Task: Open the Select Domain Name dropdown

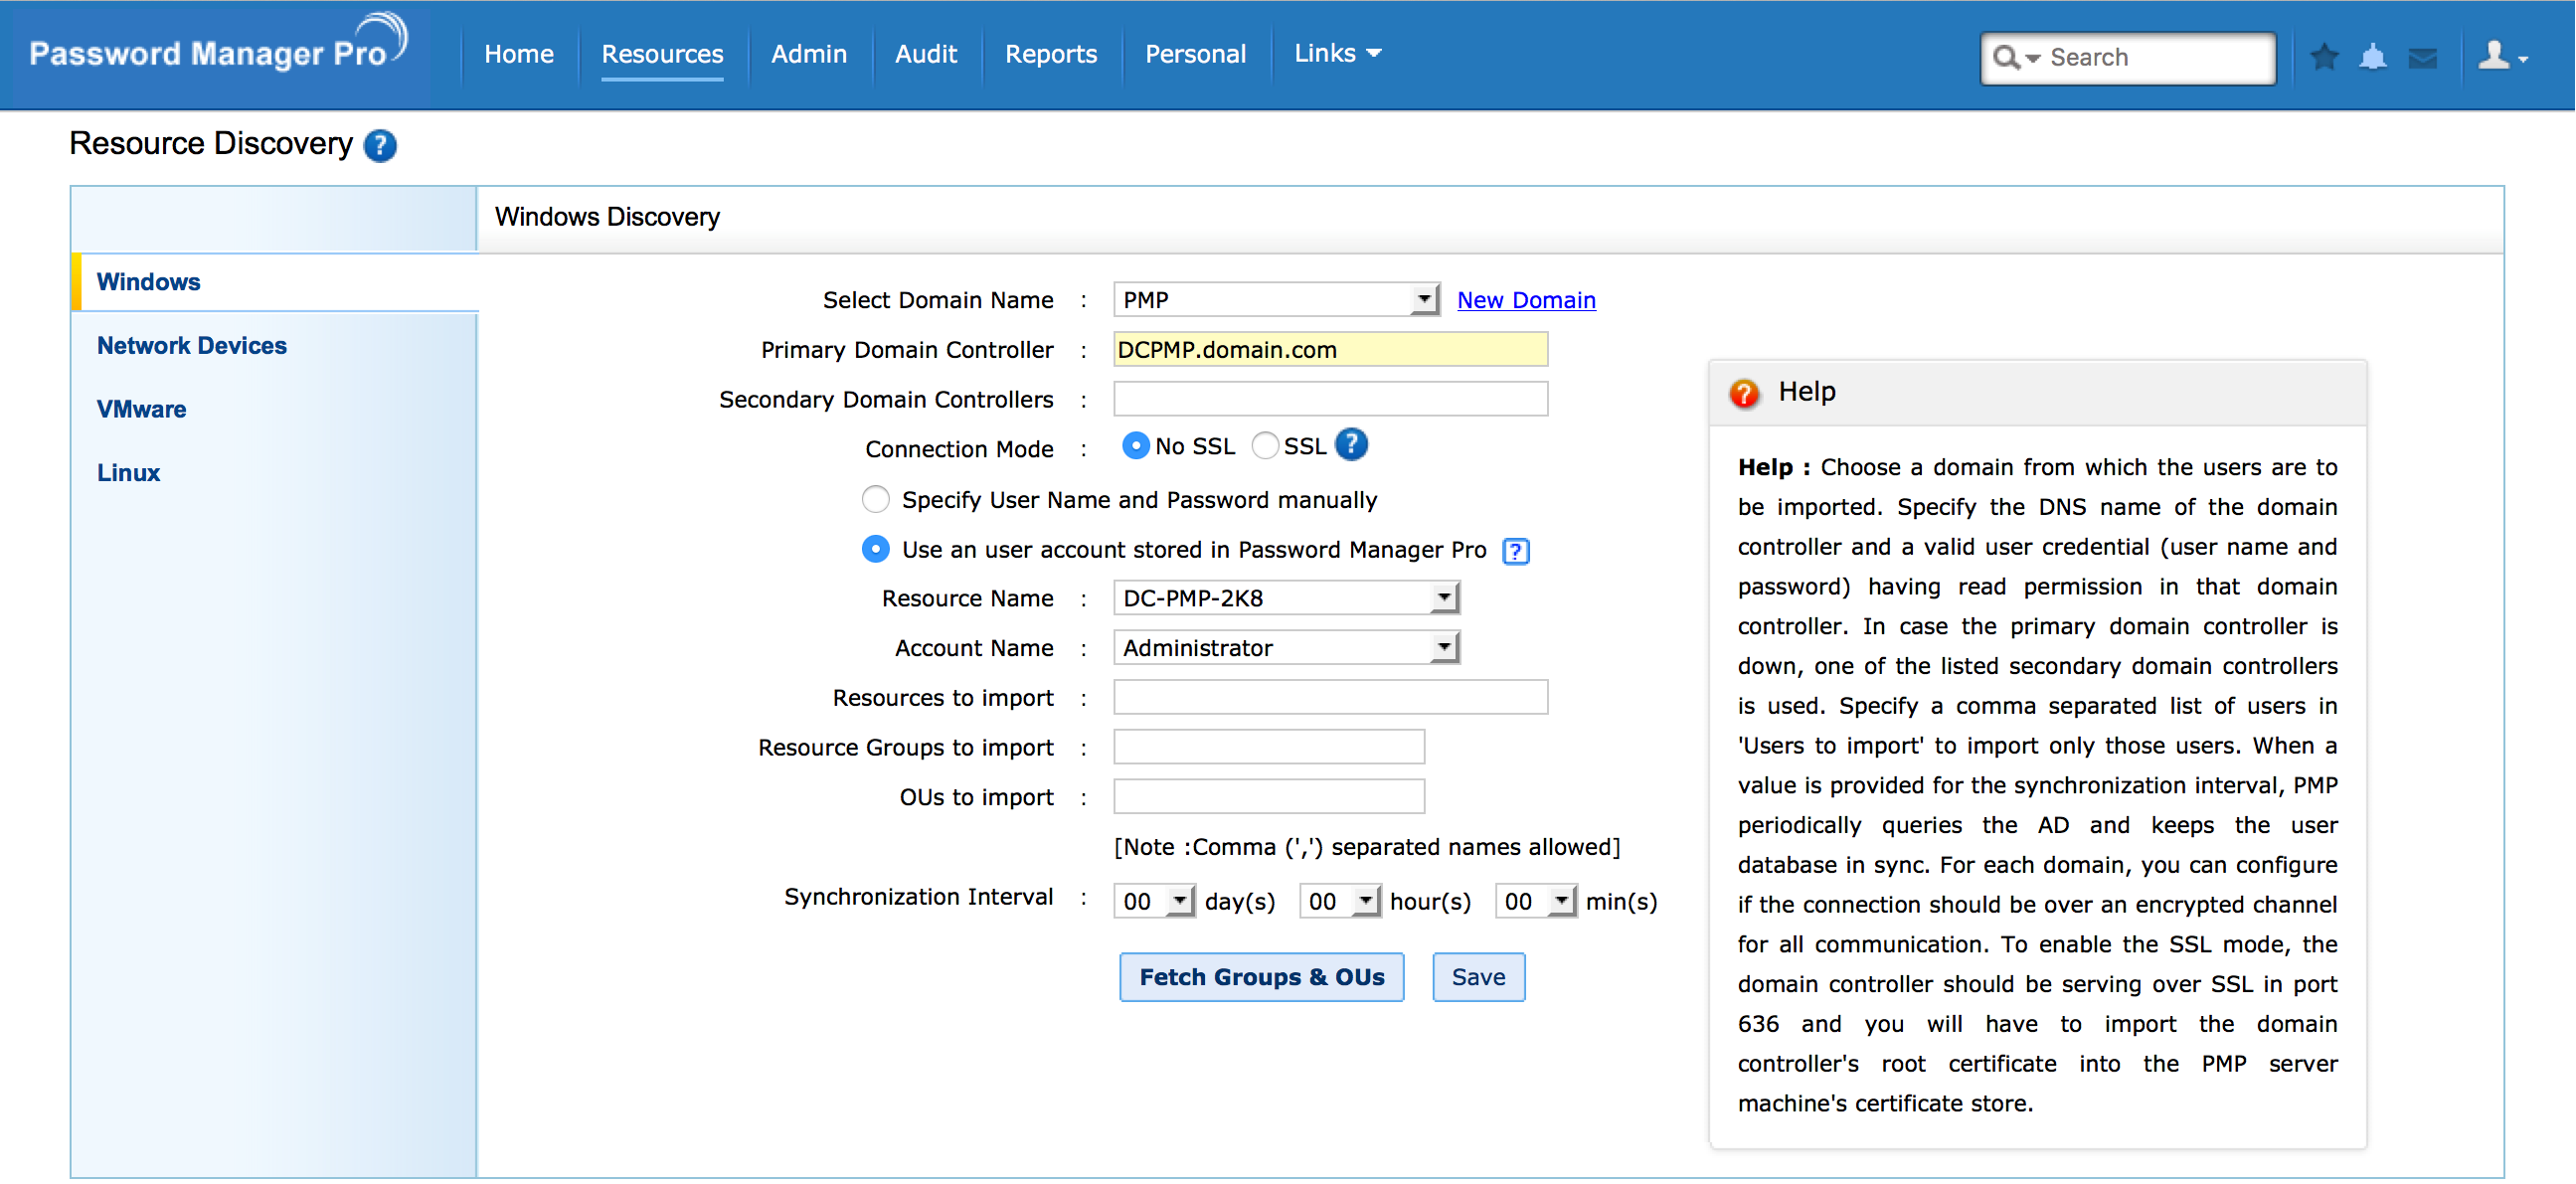Action: pos(1276,299)
